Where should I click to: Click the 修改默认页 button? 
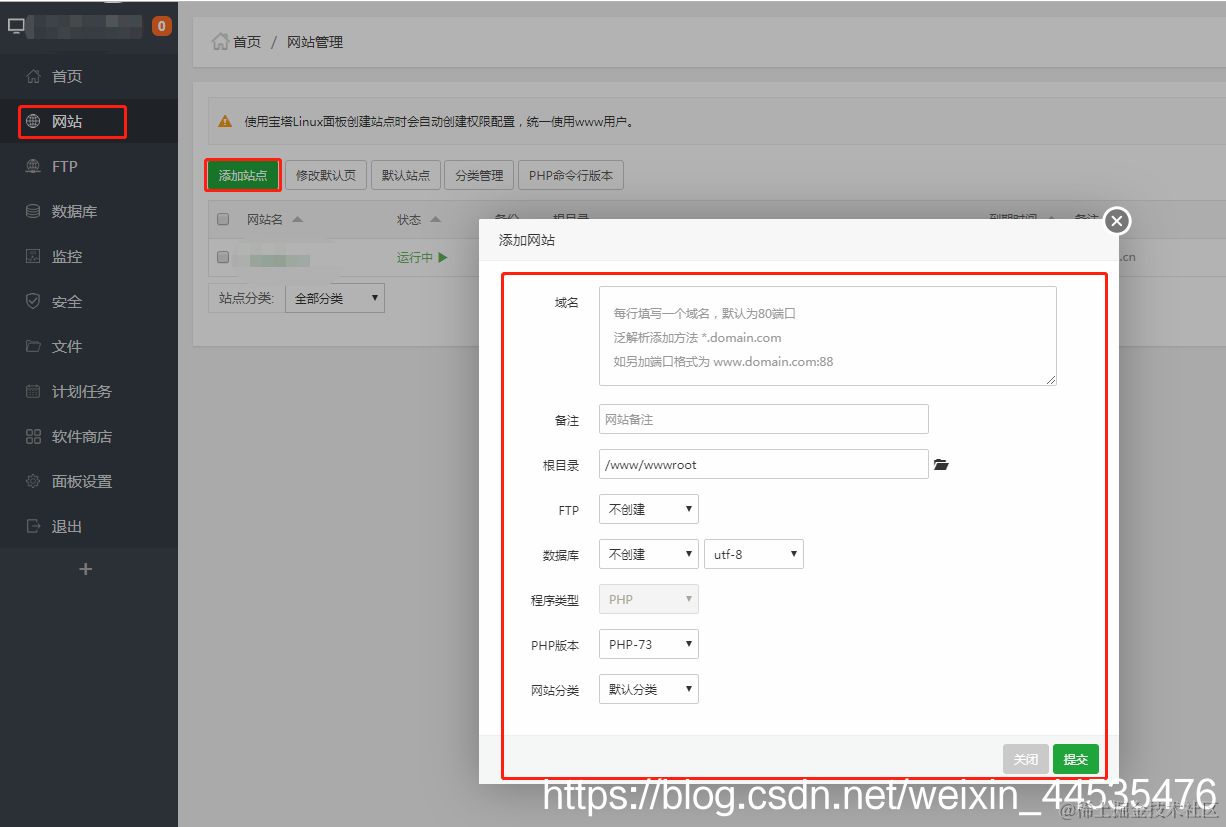tap(326, 175)
